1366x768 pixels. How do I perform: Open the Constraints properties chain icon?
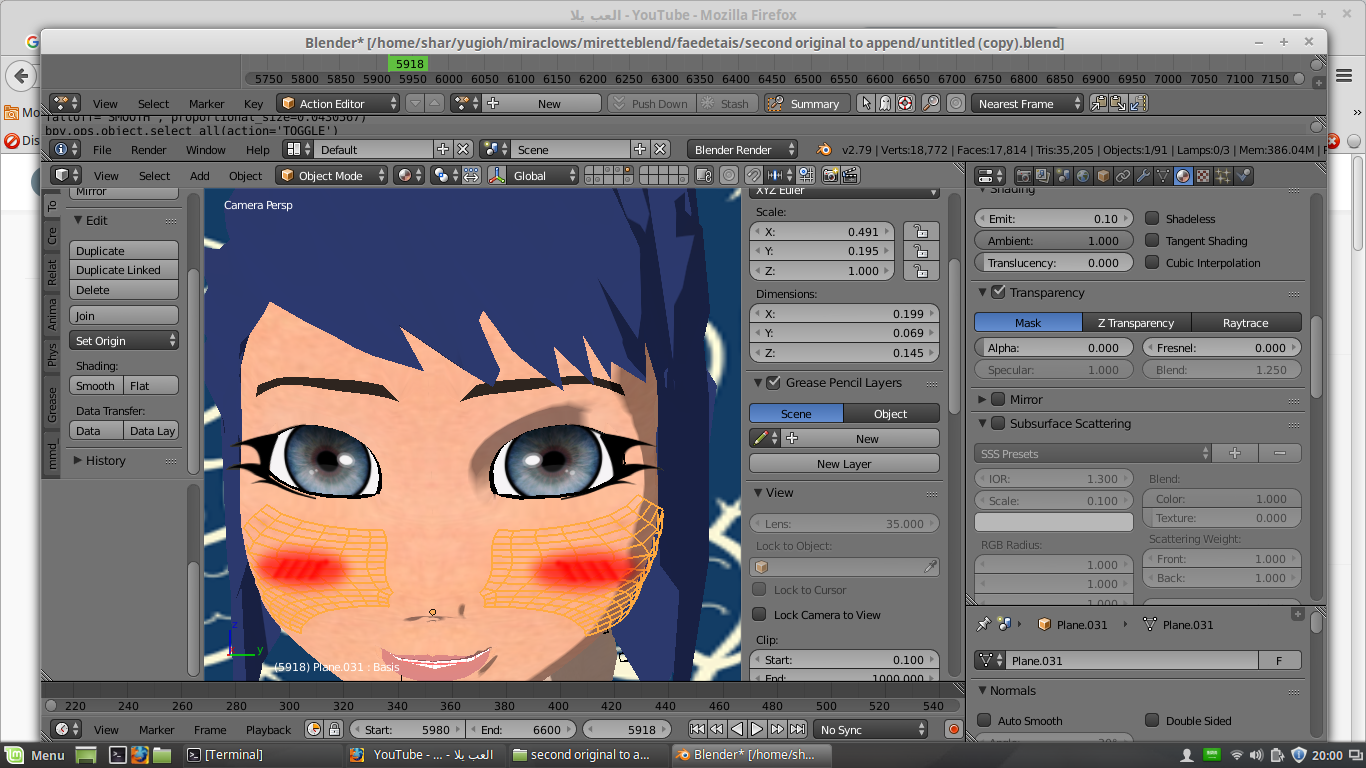(1123, 175)
